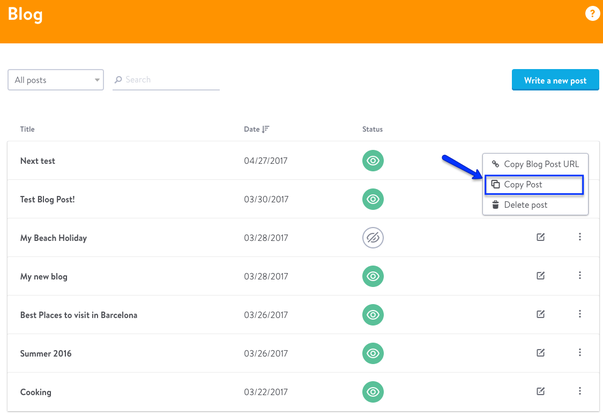Toggle visibility of Test Blog Post!

point(373,199)
